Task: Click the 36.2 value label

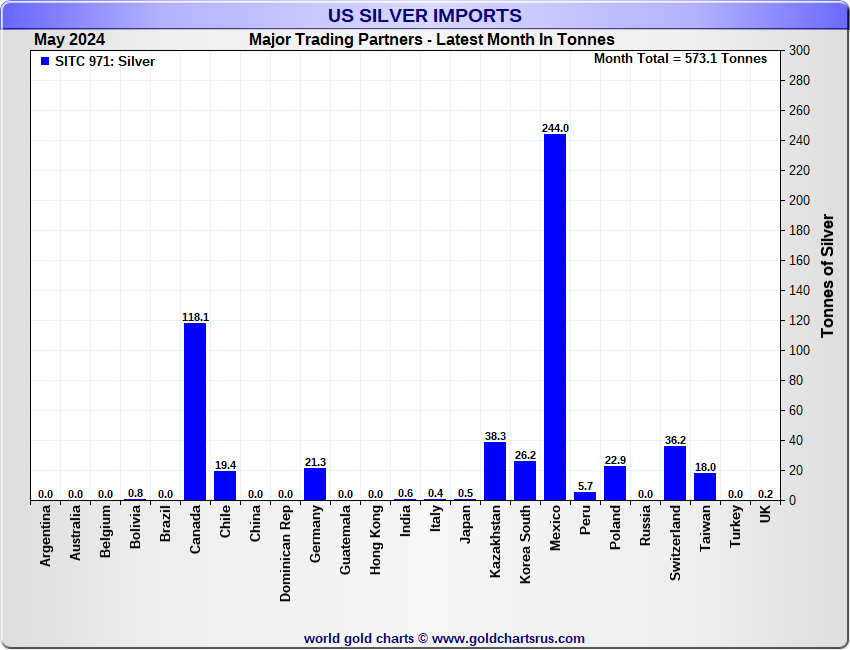Action: pyautogui.click(x=675, y=440)
